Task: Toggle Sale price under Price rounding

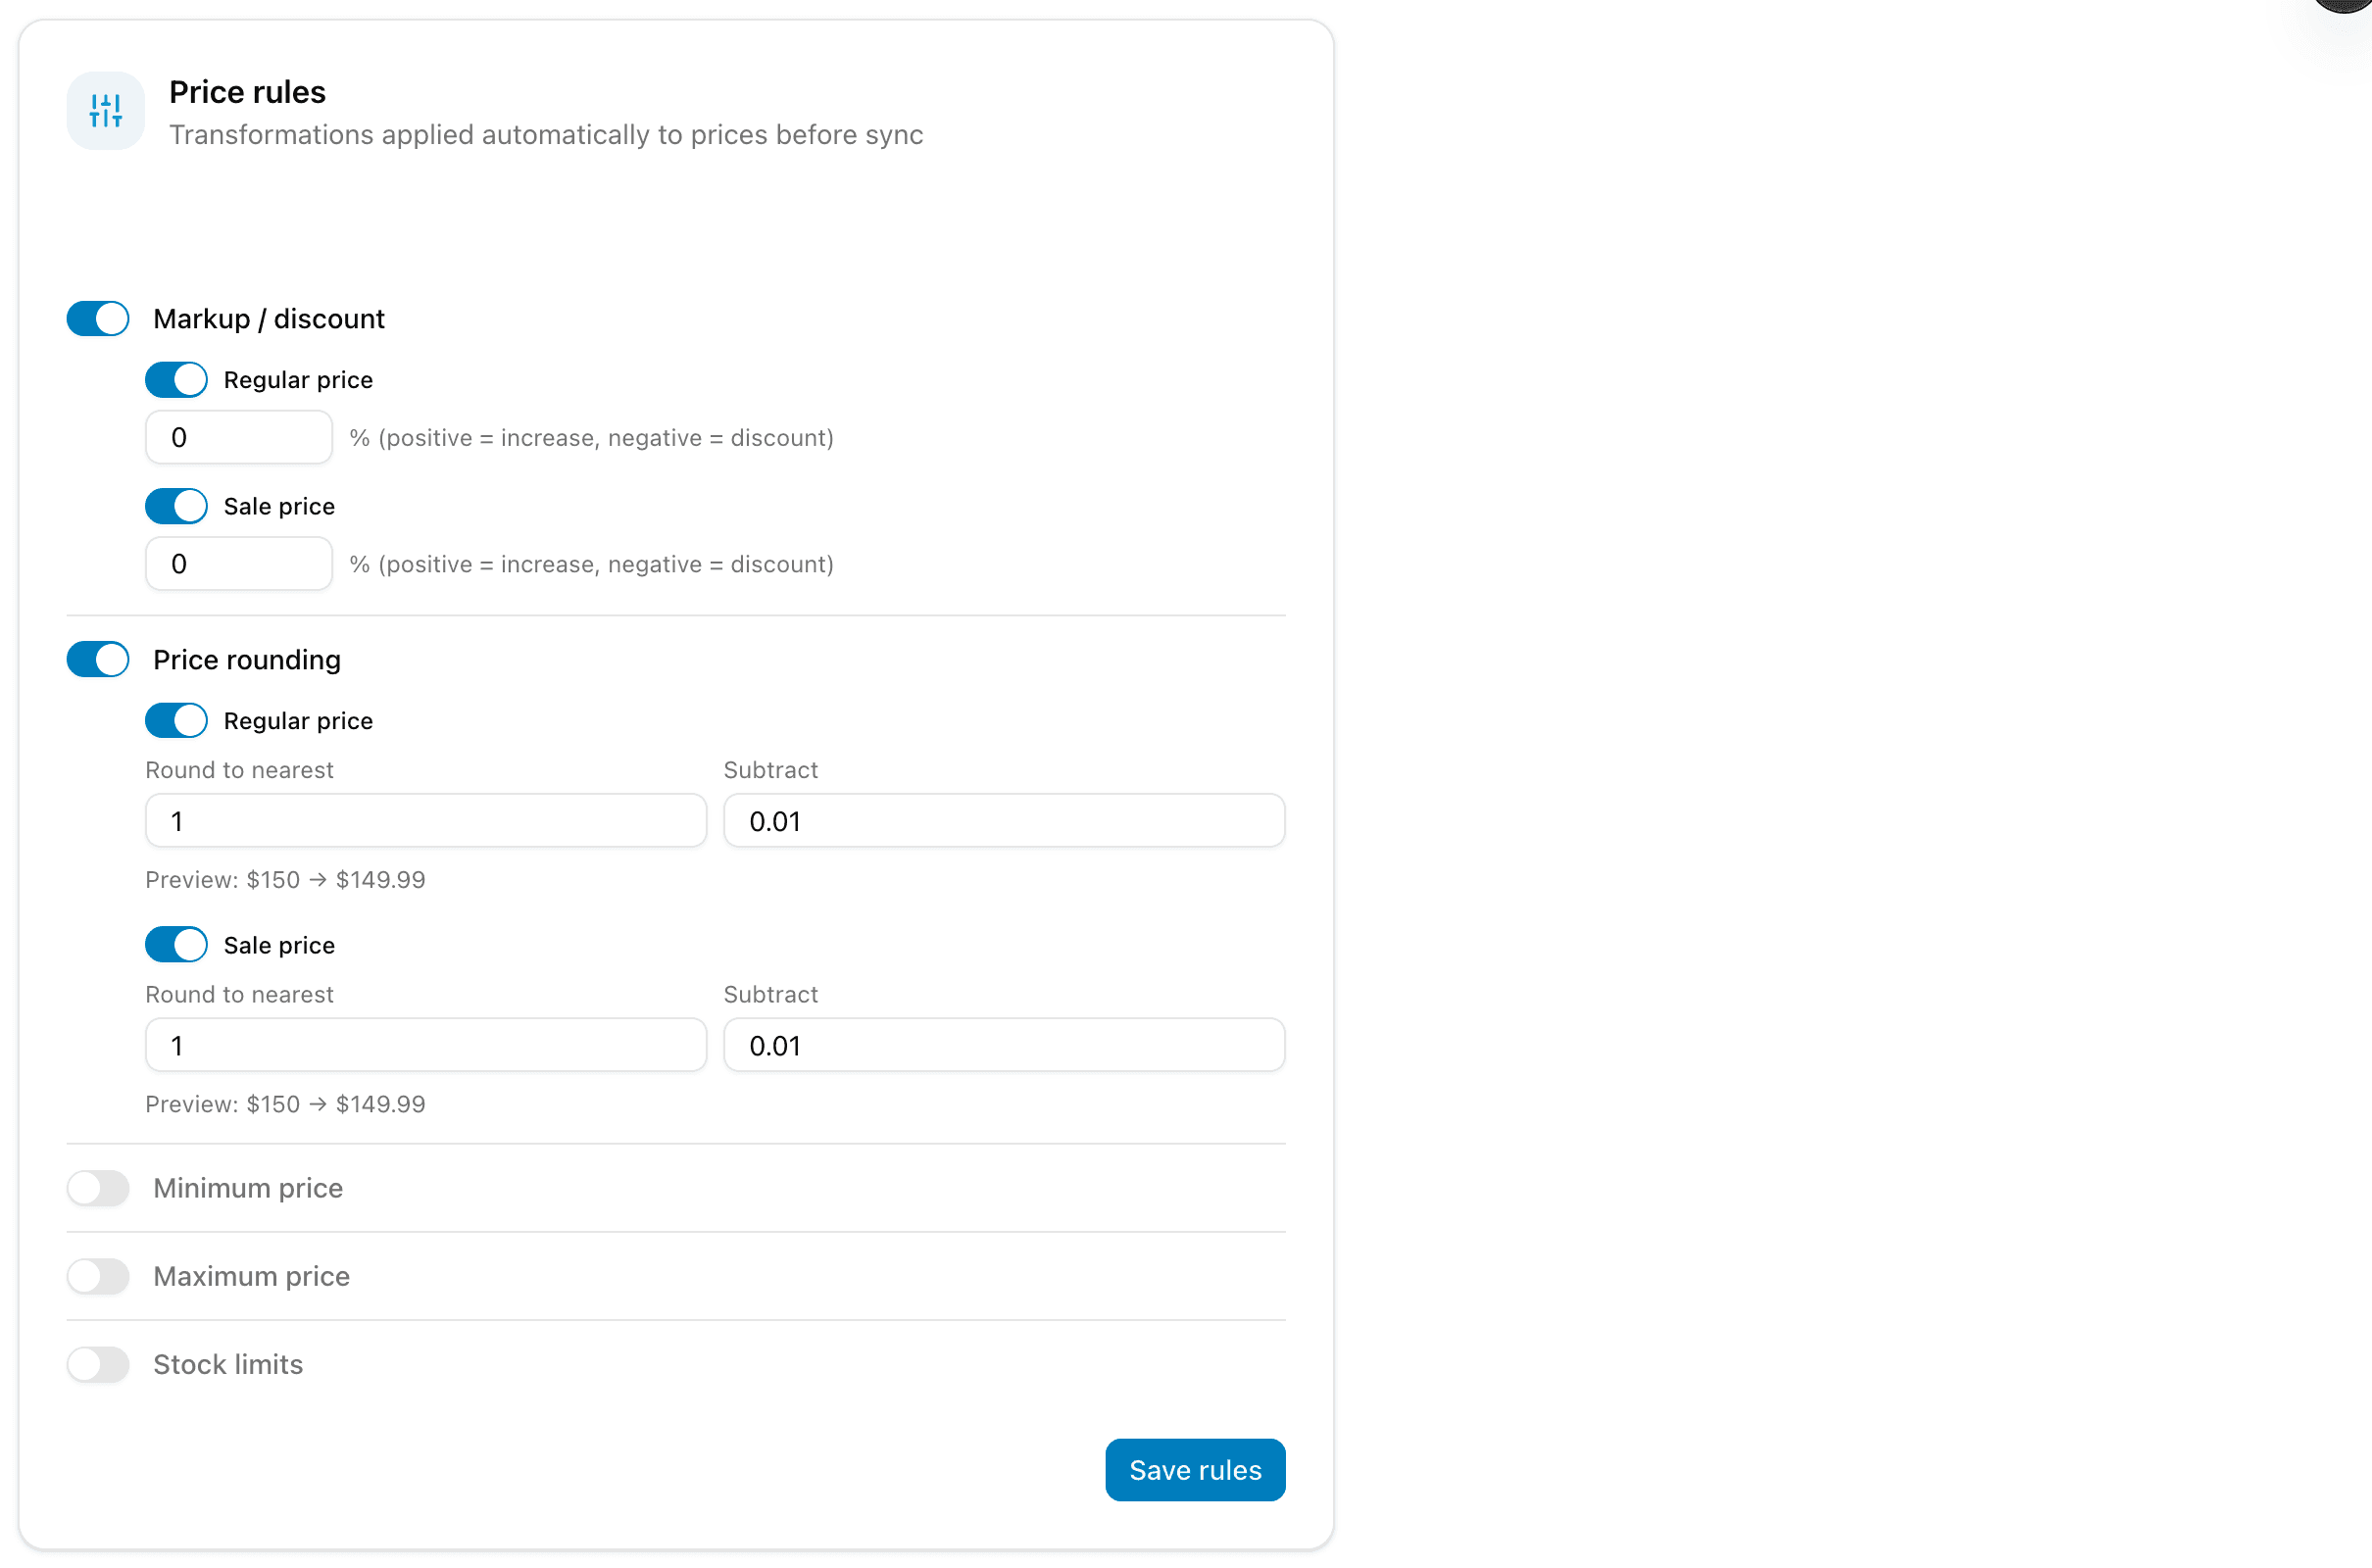Action: pos(176,945)
